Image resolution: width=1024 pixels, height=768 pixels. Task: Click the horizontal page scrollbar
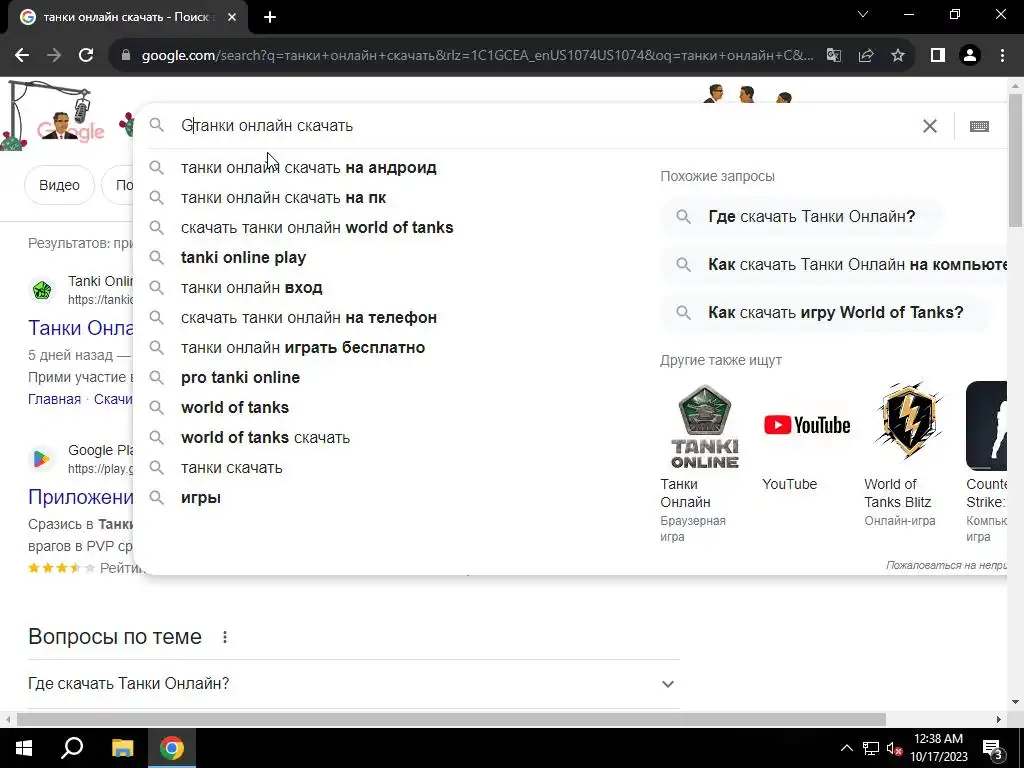[x=451, y=719]
